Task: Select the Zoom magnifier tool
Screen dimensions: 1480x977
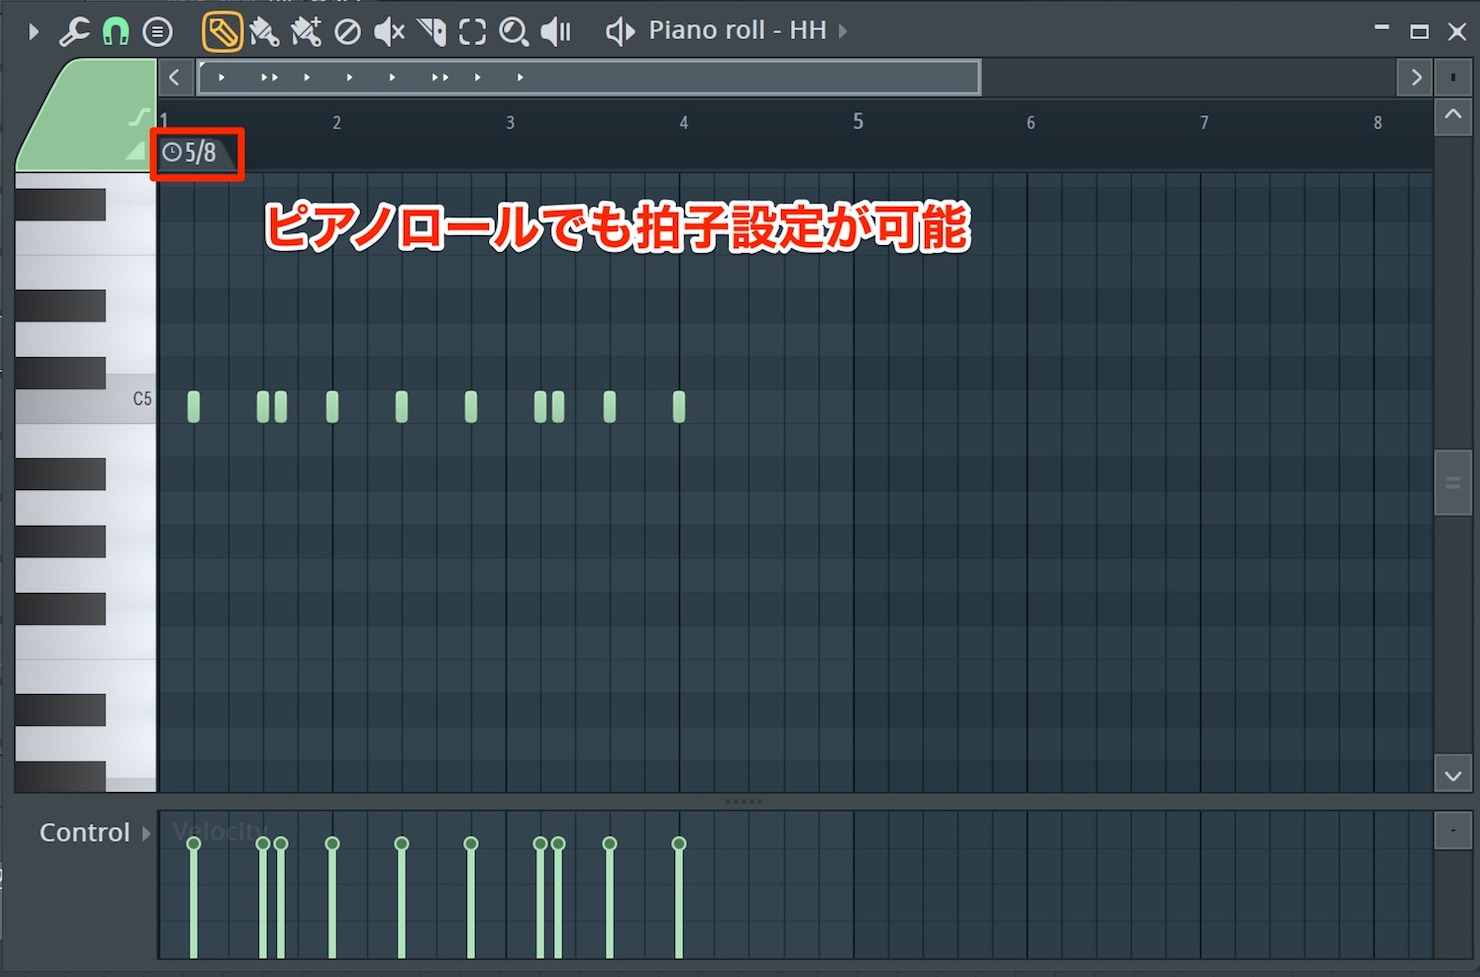Action: point(514,32)
